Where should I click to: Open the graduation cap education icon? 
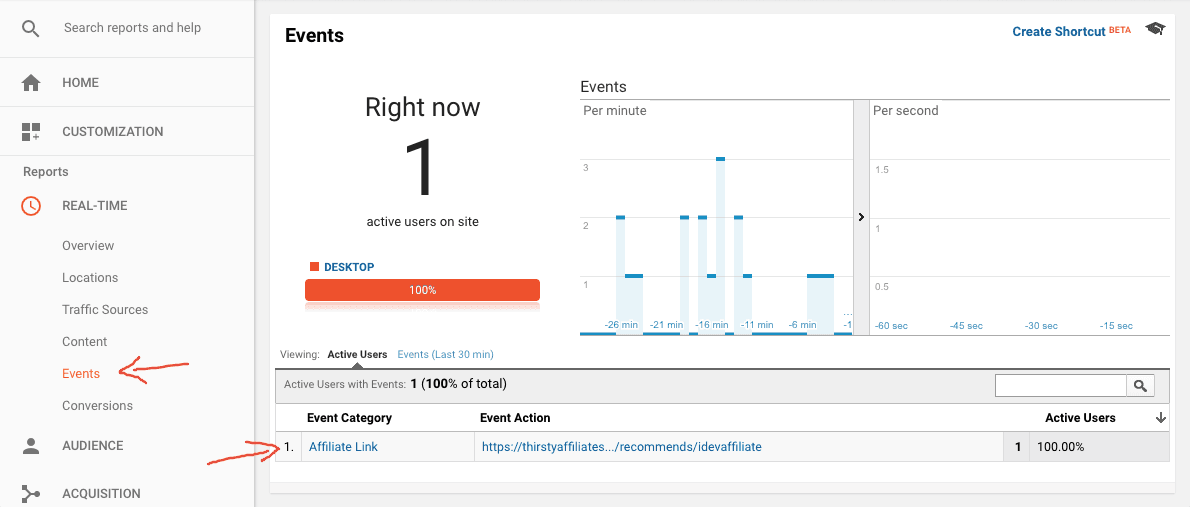pos(1155,30)
